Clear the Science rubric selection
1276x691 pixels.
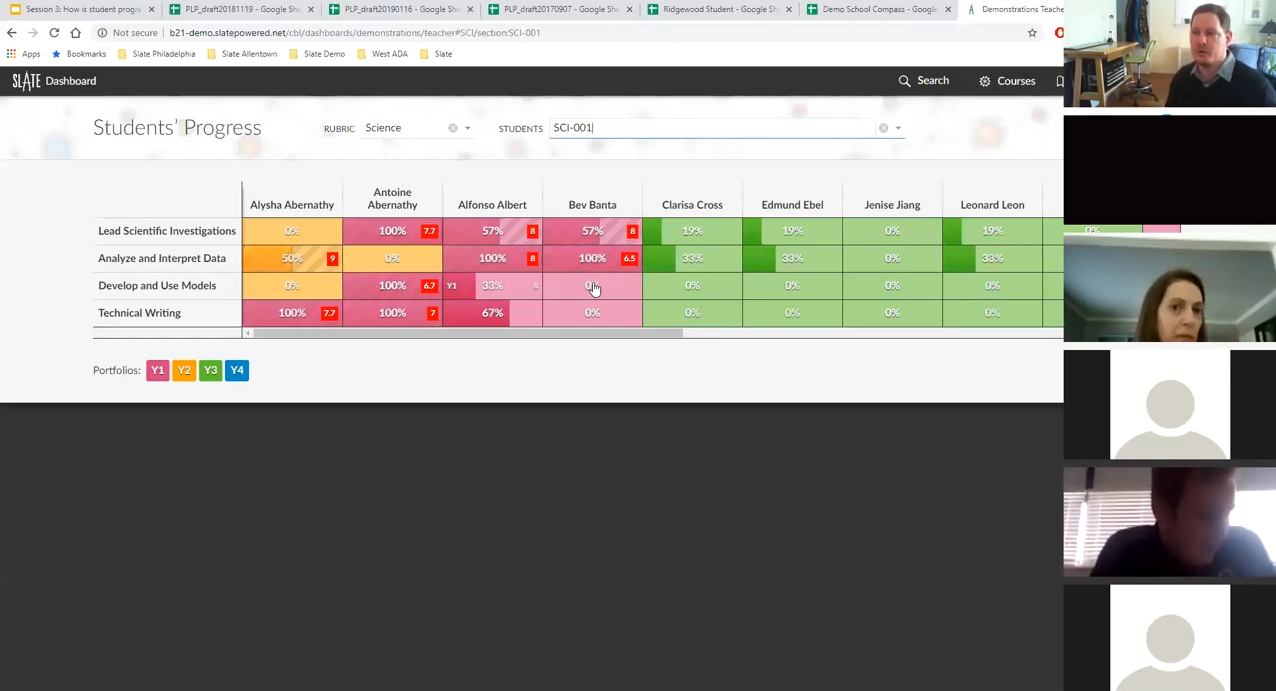(x=453, y=128)
